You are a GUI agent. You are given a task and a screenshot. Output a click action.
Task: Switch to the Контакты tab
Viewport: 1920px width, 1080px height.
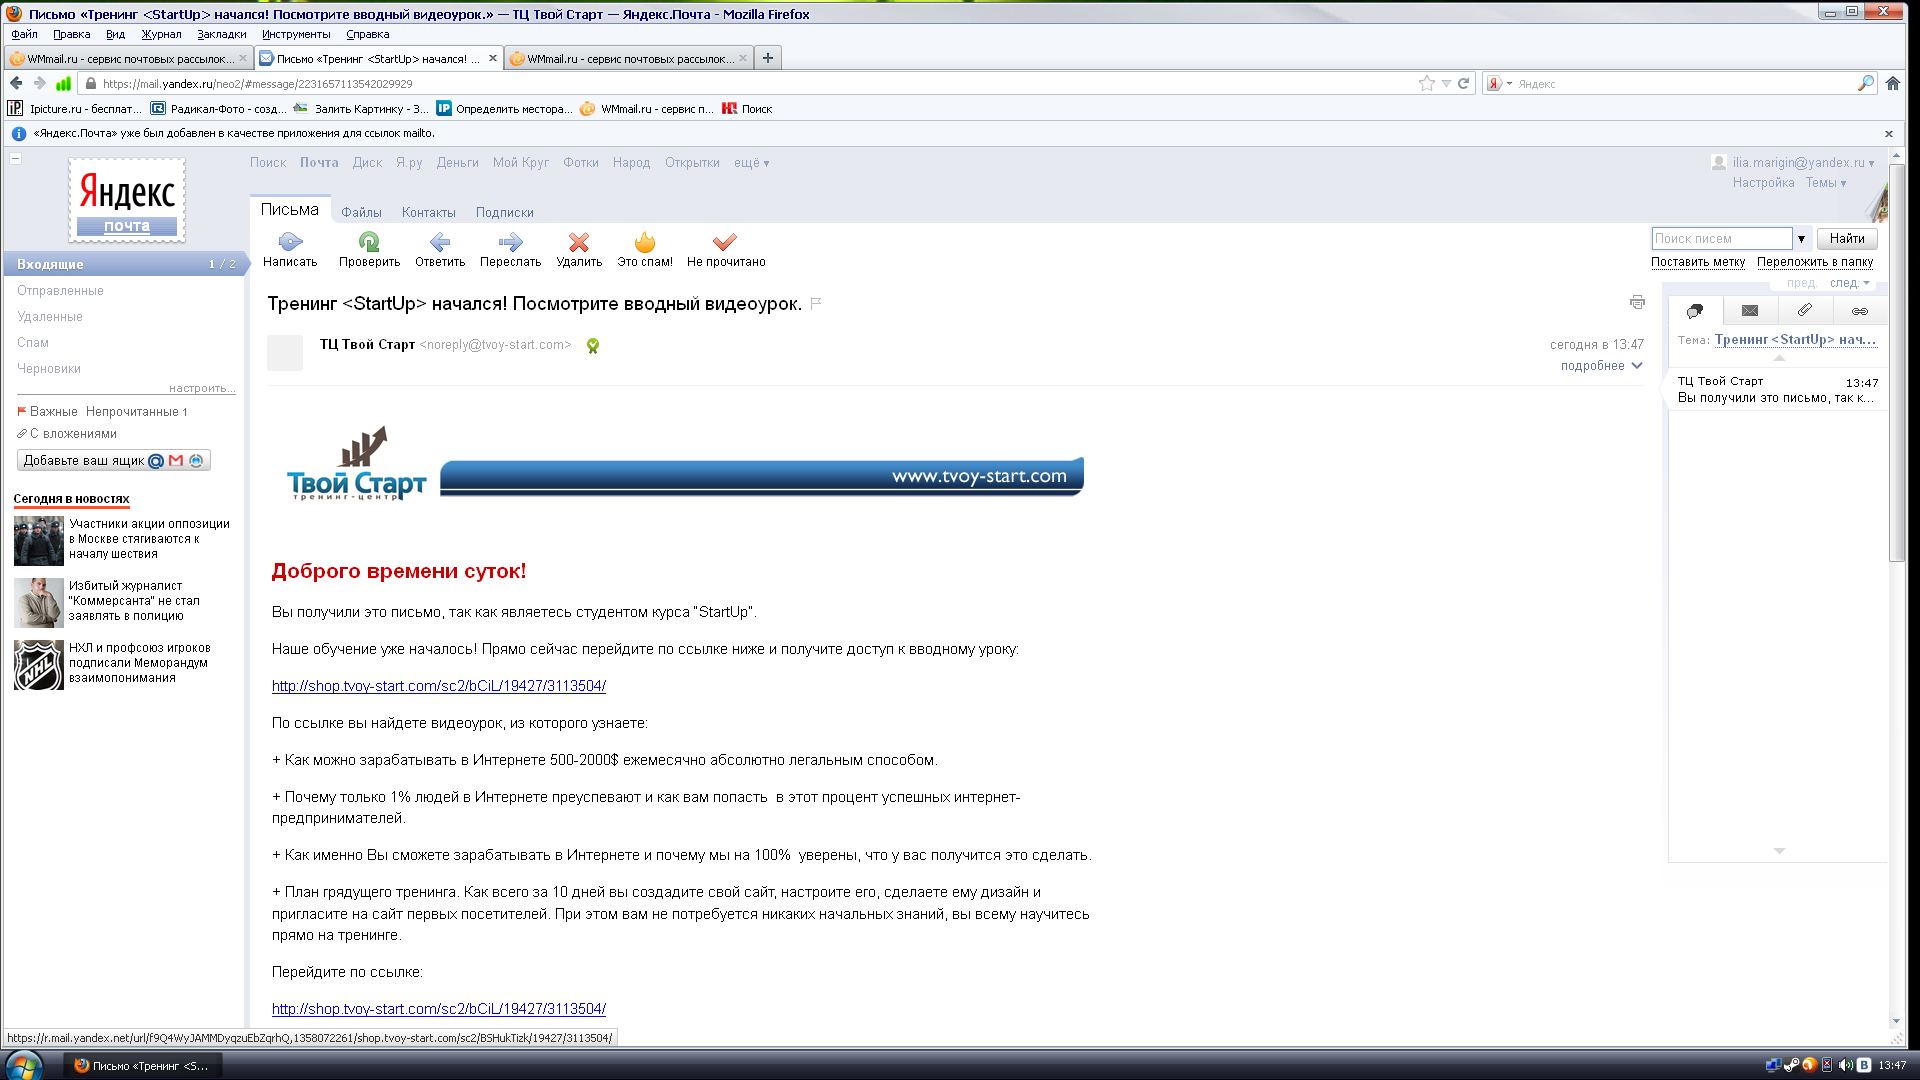(429, 213)
